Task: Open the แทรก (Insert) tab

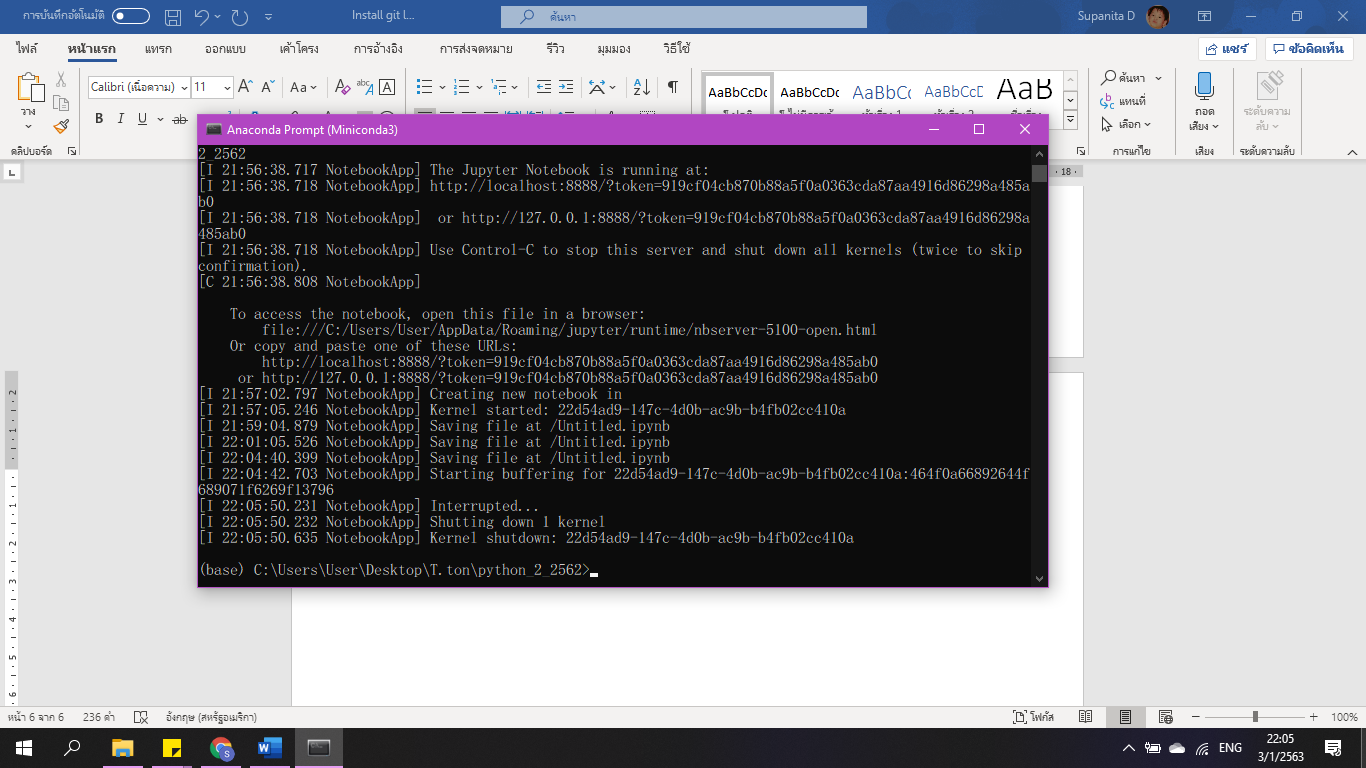Action: pos(157,49)
